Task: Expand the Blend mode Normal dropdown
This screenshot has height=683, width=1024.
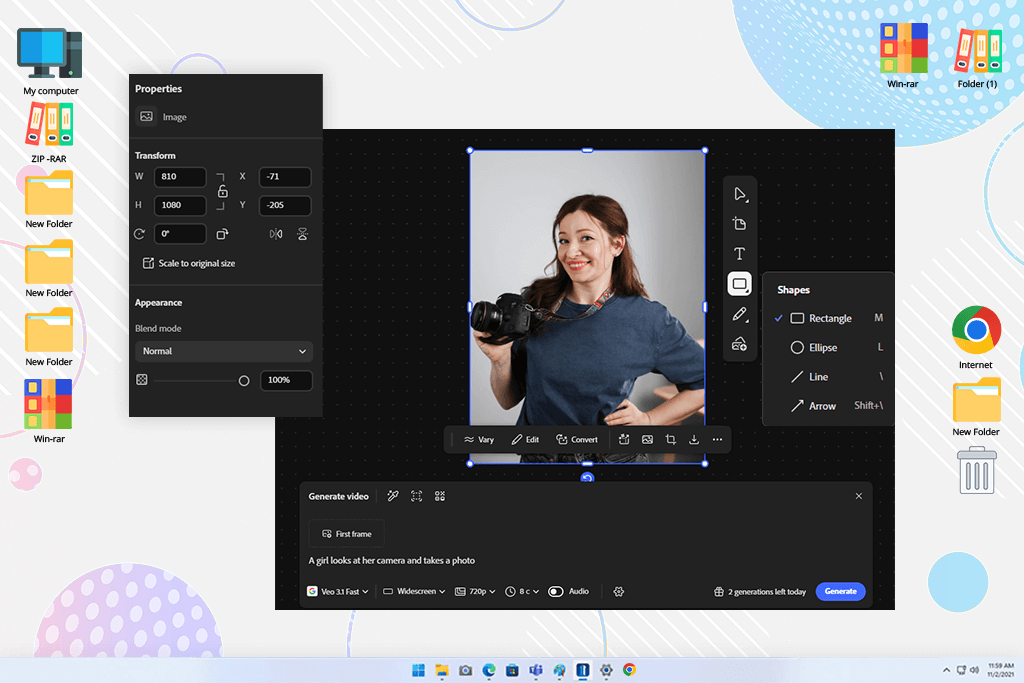Action: [224, 351]
